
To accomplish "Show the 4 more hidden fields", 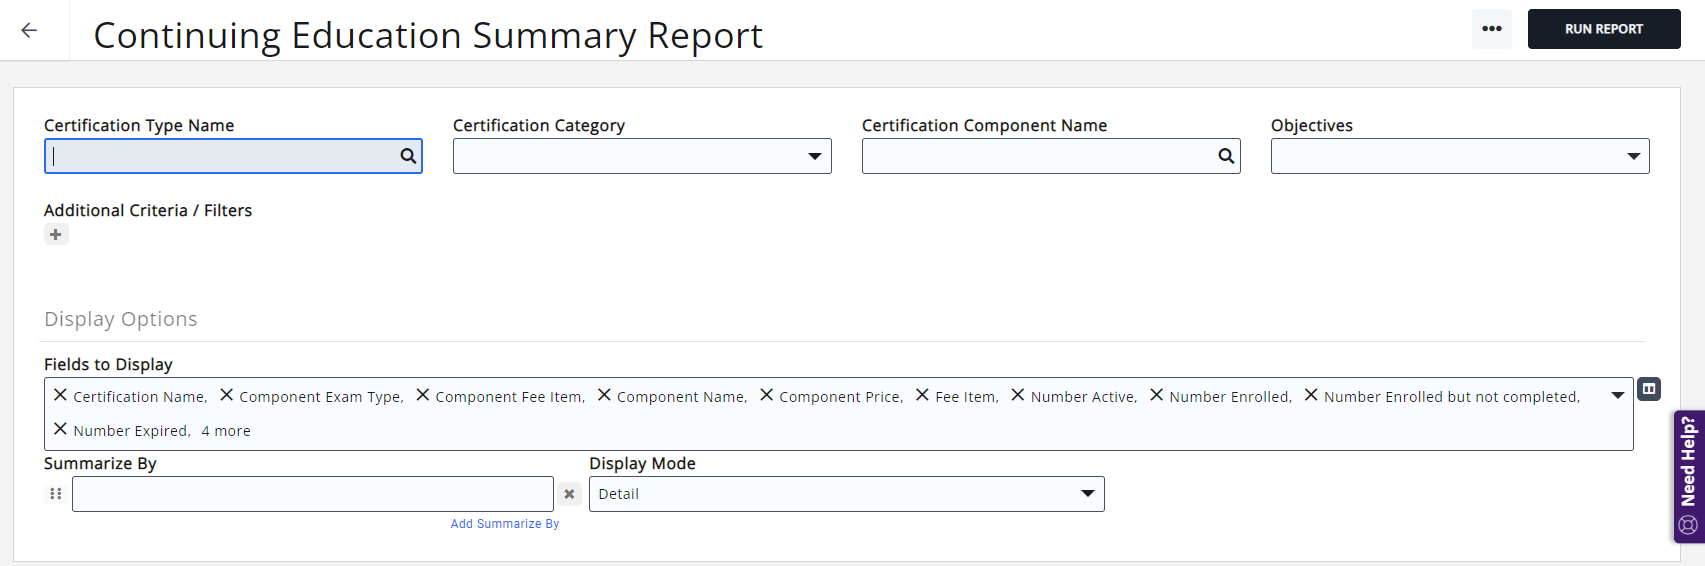I will (226, 431).
